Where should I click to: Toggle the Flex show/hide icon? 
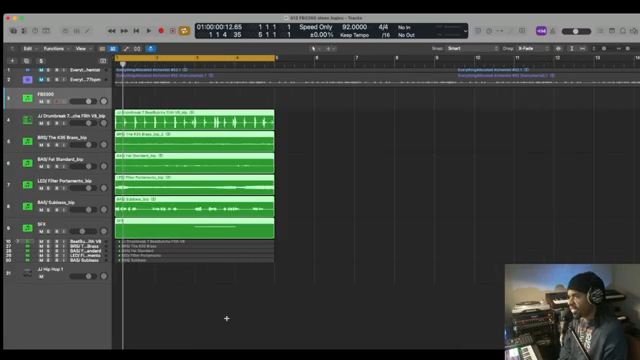pos(137,49)
